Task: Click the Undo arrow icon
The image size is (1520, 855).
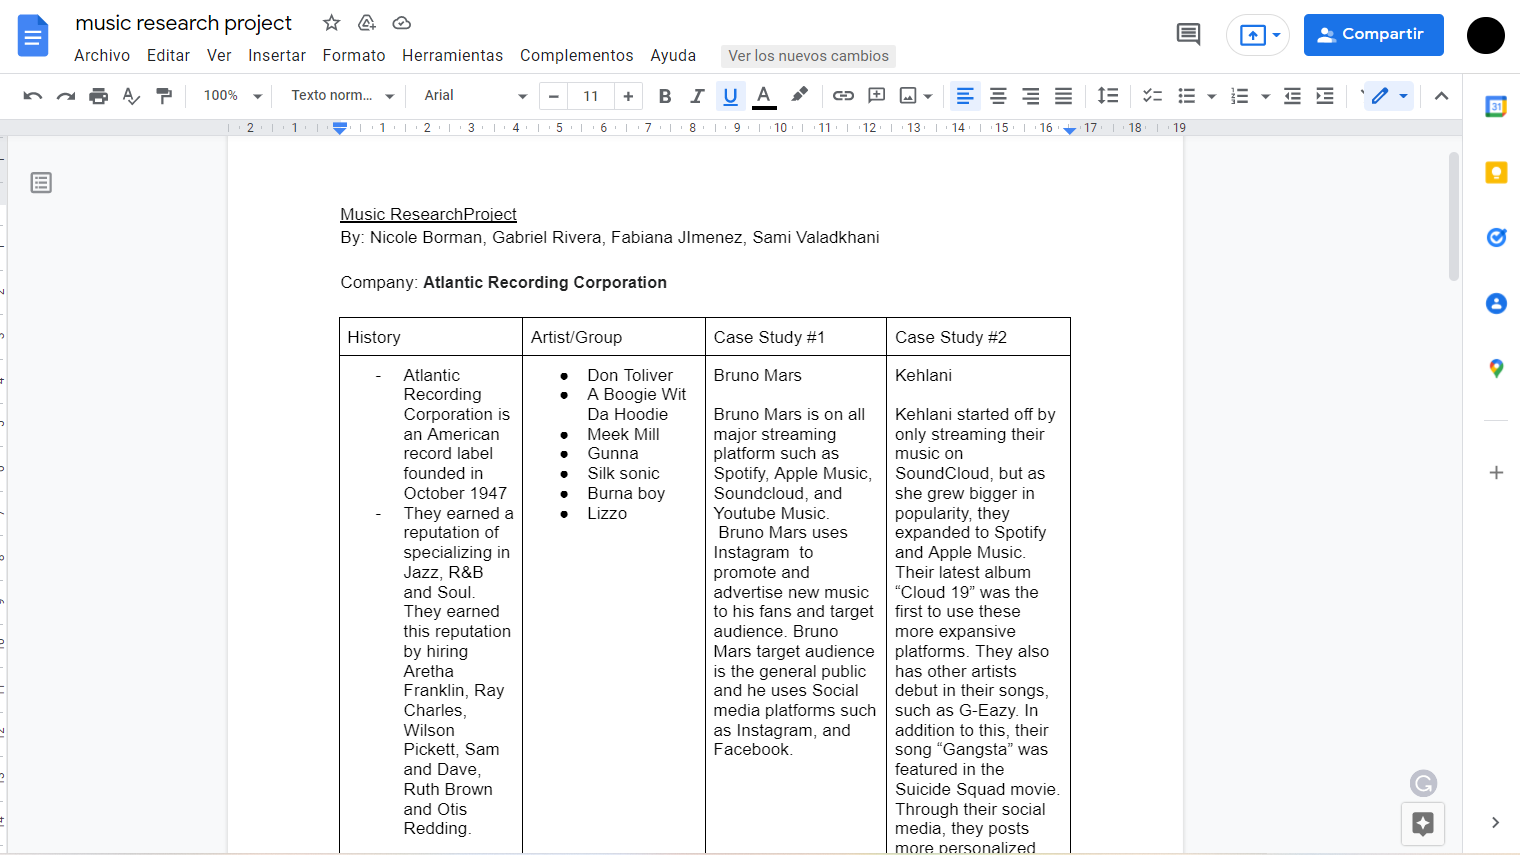Action: pos(32,96)
